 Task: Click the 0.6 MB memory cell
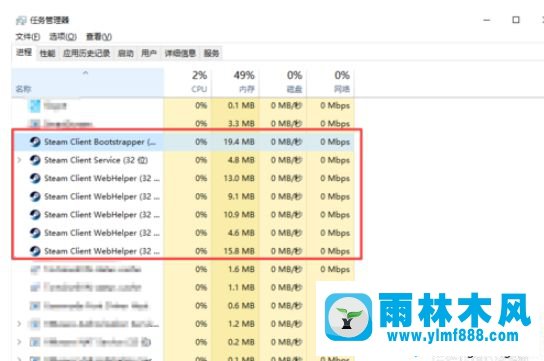click(235, 306)
